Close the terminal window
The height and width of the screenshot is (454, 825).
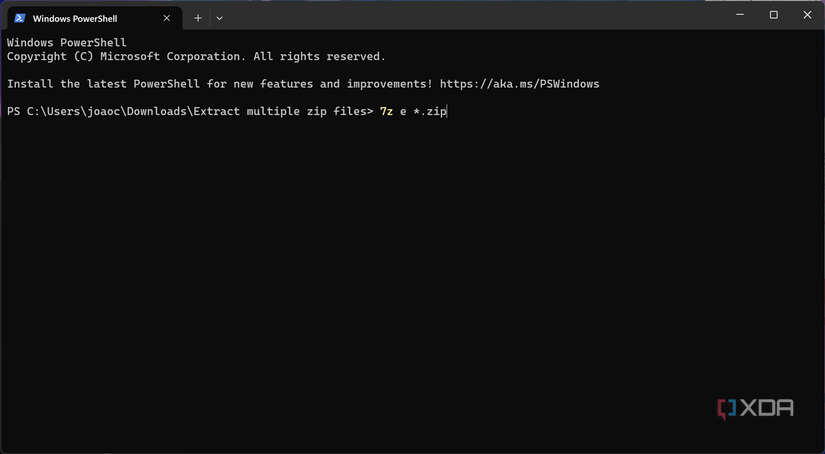click(x=807, y=15)
